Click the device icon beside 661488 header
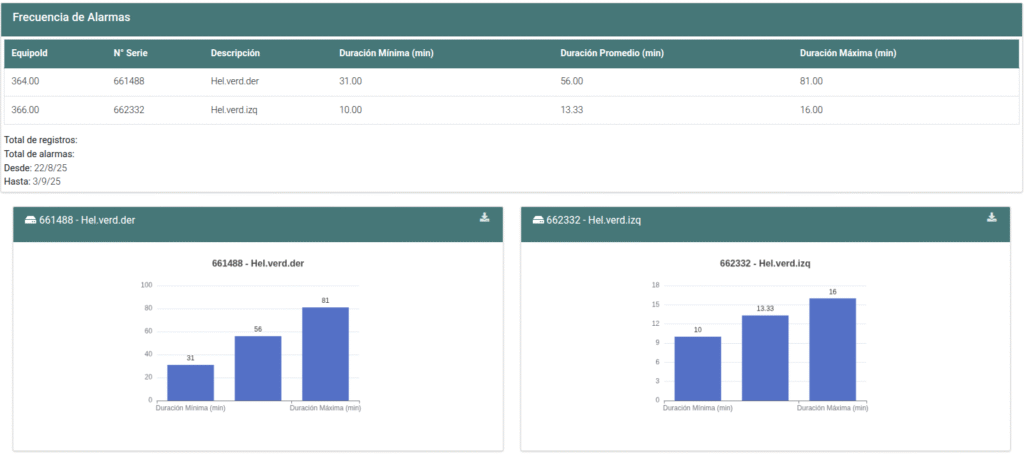This screenshot has height=460, width=1024. tap(30, 220)
